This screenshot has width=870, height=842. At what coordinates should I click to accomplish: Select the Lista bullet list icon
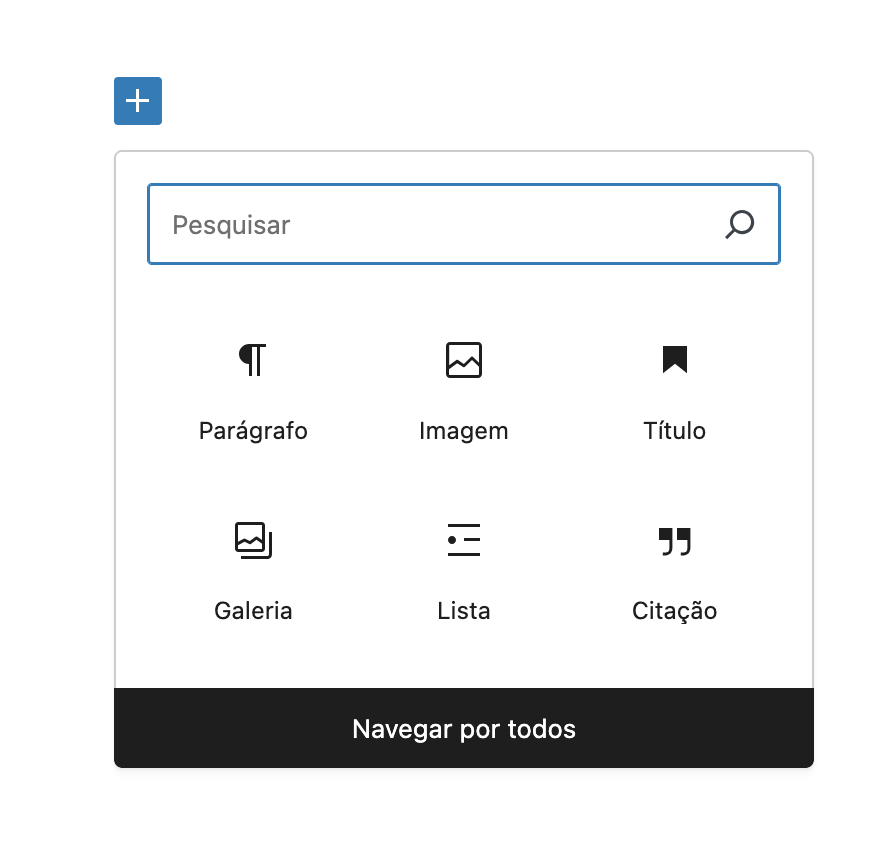coord(464,540)
